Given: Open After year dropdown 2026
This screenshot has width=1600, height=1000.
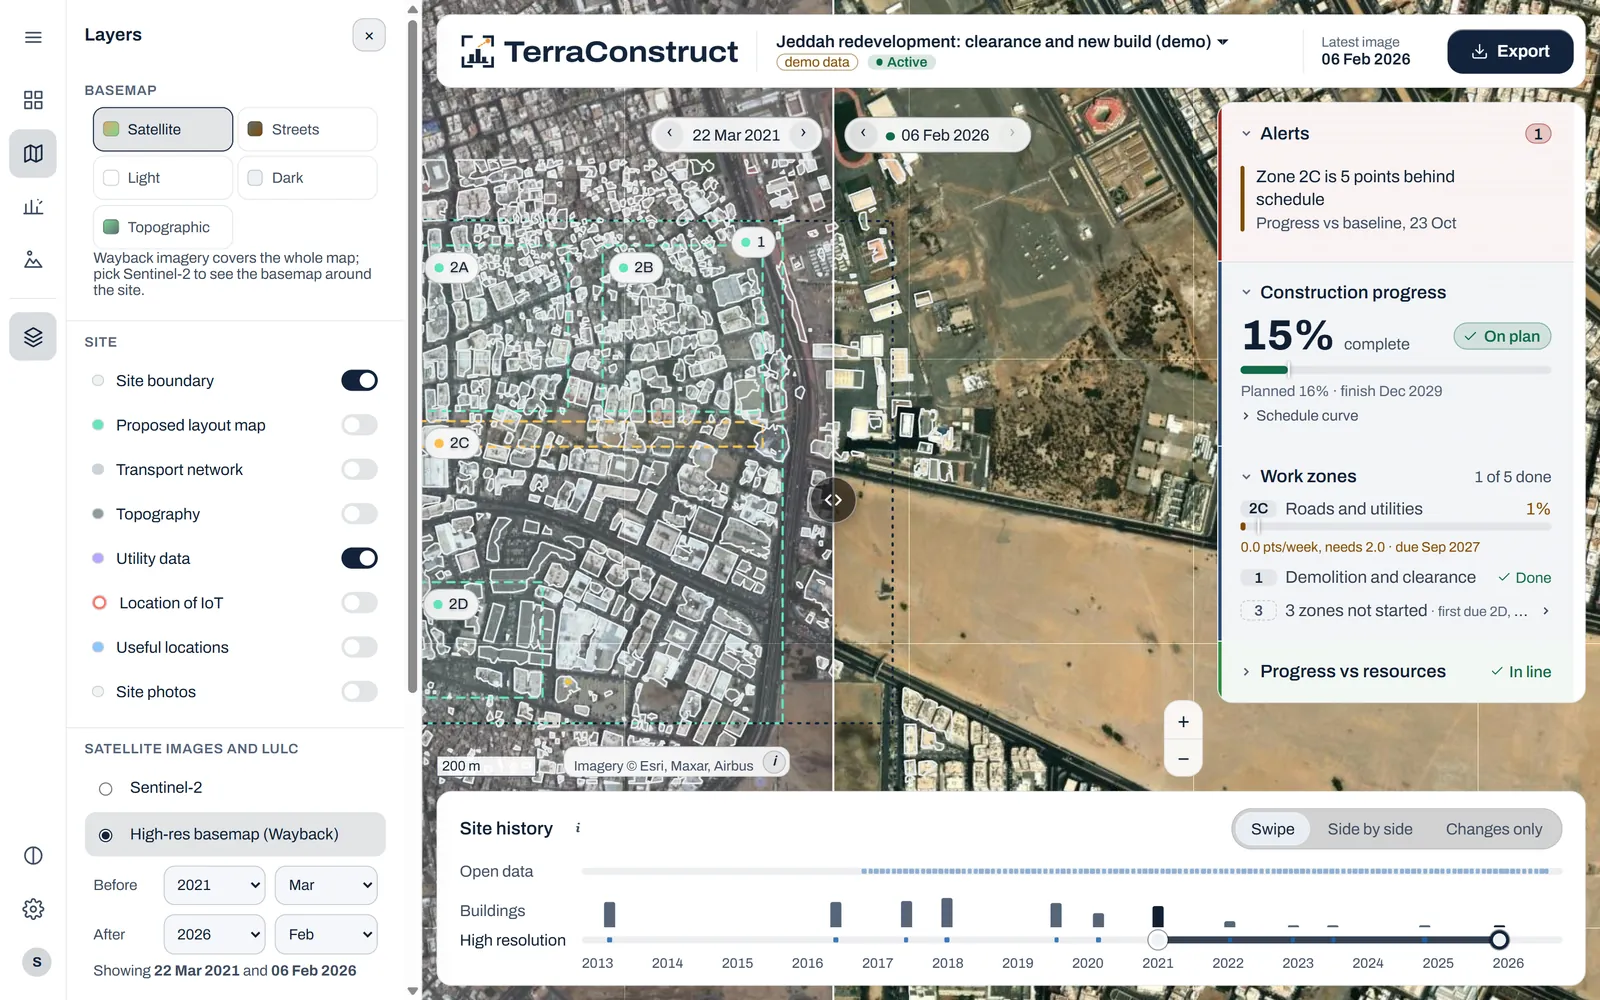Looking at the screenshot, I should click(215, 934).
